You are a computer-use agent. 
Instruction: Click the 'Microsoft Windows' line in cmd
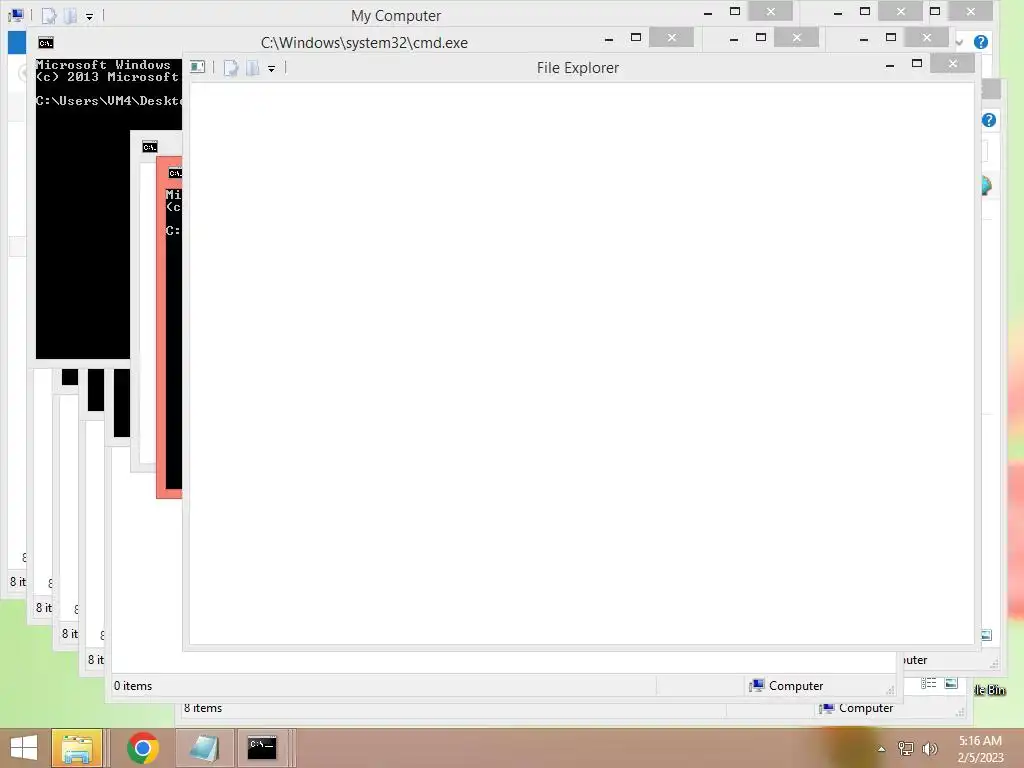point(103,65)
